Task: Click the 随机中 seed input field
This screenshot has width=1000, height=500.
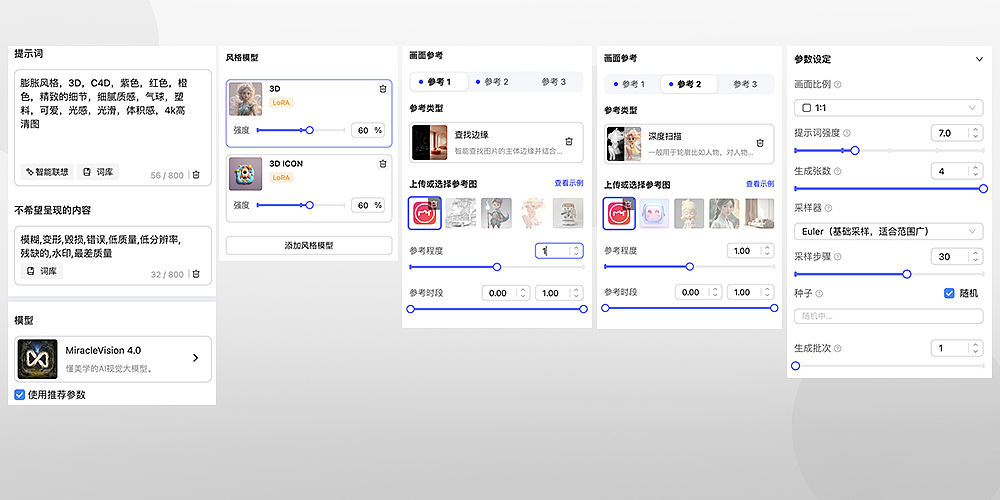Action: pyautogui.click(x=888, y=316)
